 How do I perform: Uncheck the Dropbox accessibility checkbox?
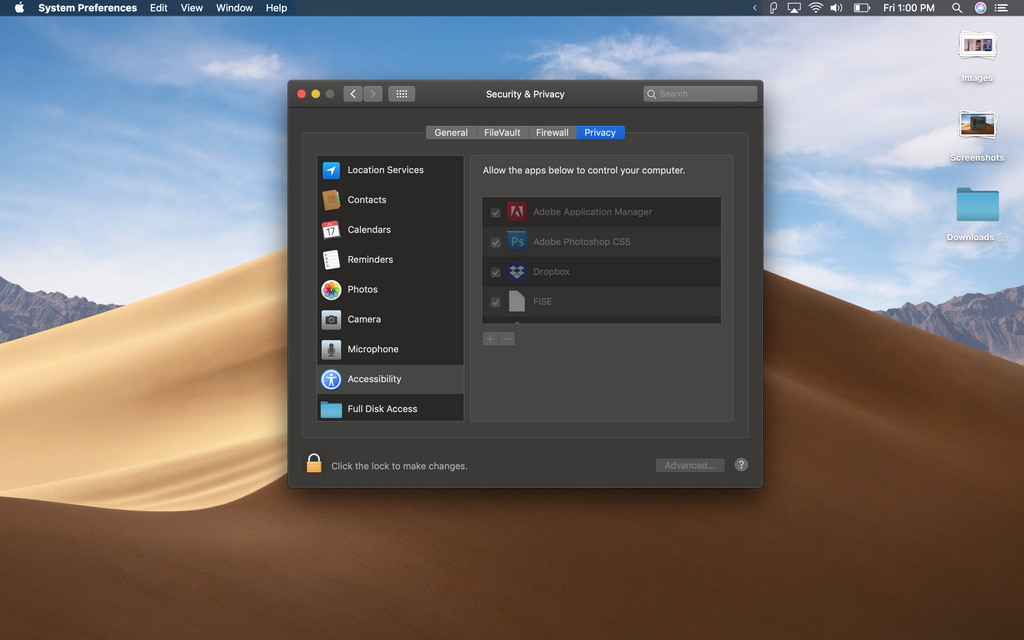point(495,272)
